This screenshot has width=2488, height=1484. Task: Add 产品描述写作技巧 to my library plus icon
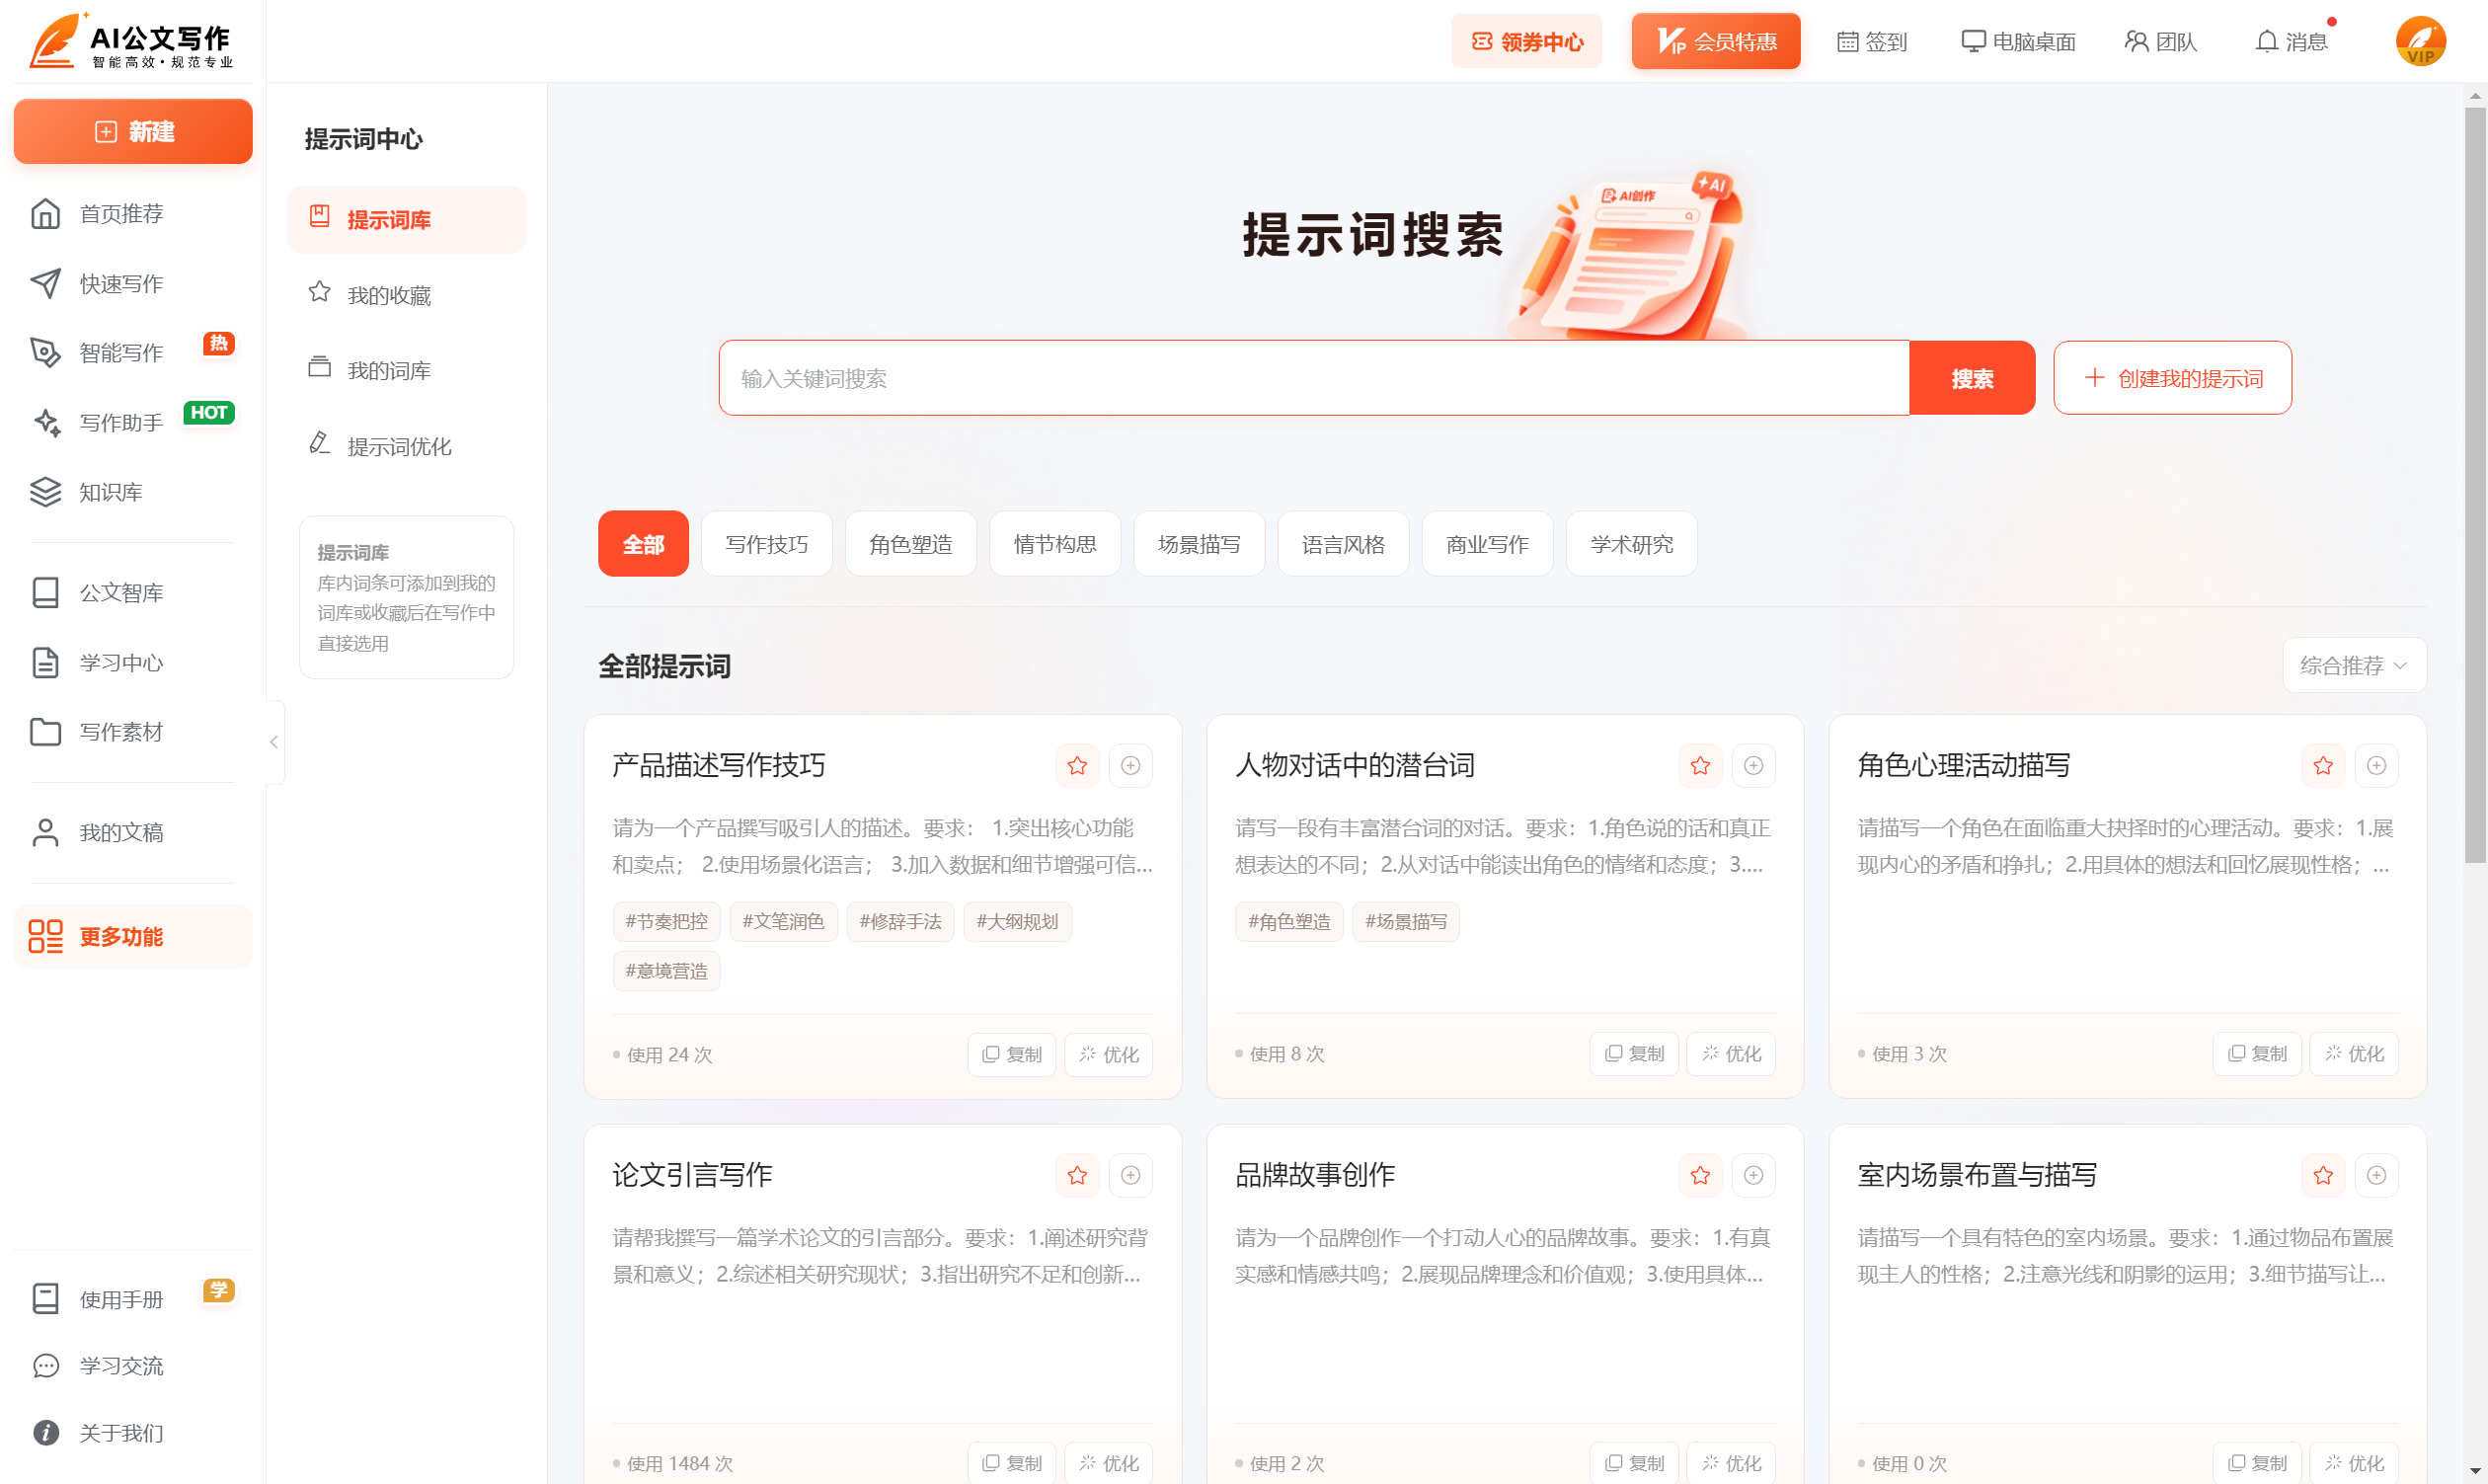click(x=1130, y=766)
